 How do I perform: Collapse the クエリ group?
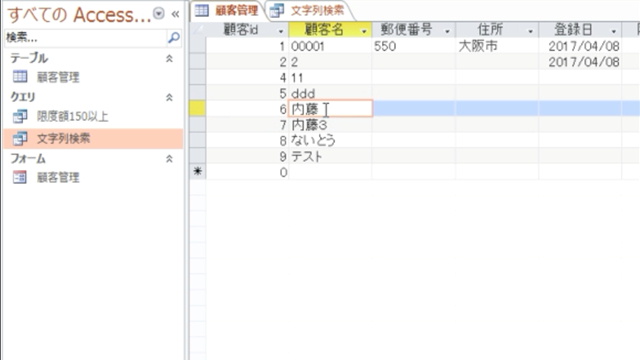(x=169, y=98)
